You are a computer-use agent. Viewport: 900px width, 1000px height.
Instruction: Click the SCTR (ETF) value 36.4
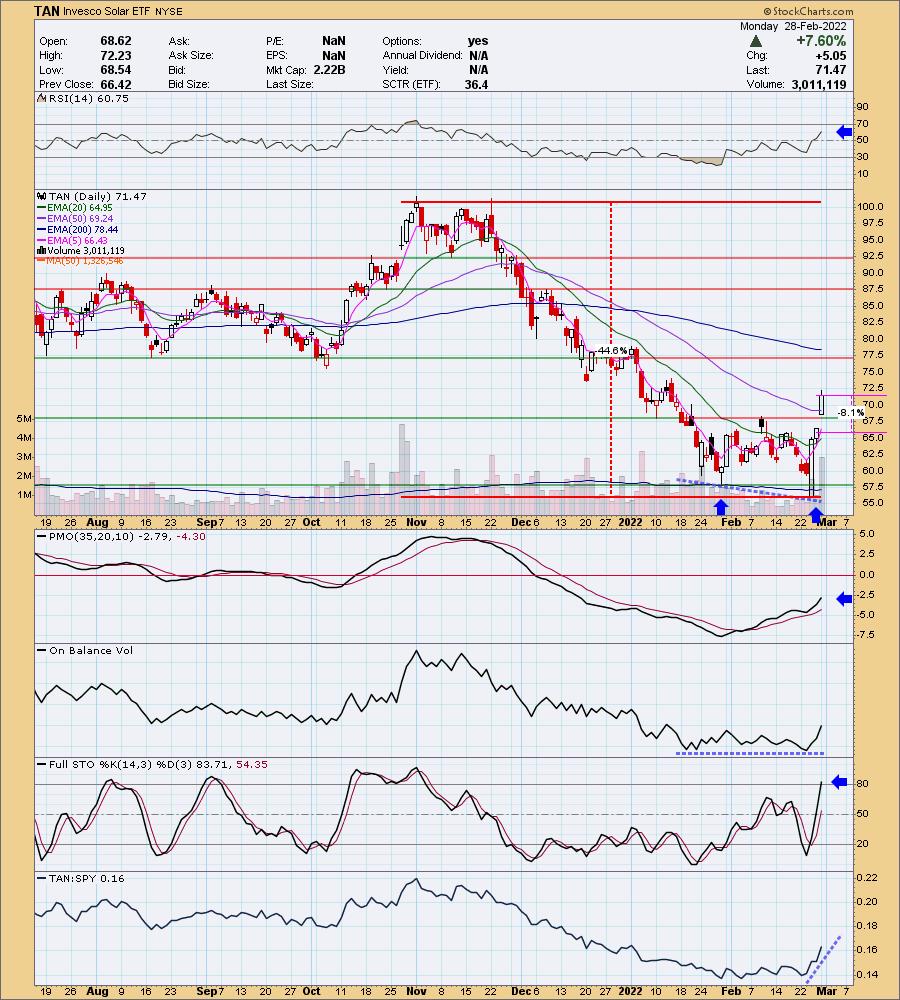point(476,84)
